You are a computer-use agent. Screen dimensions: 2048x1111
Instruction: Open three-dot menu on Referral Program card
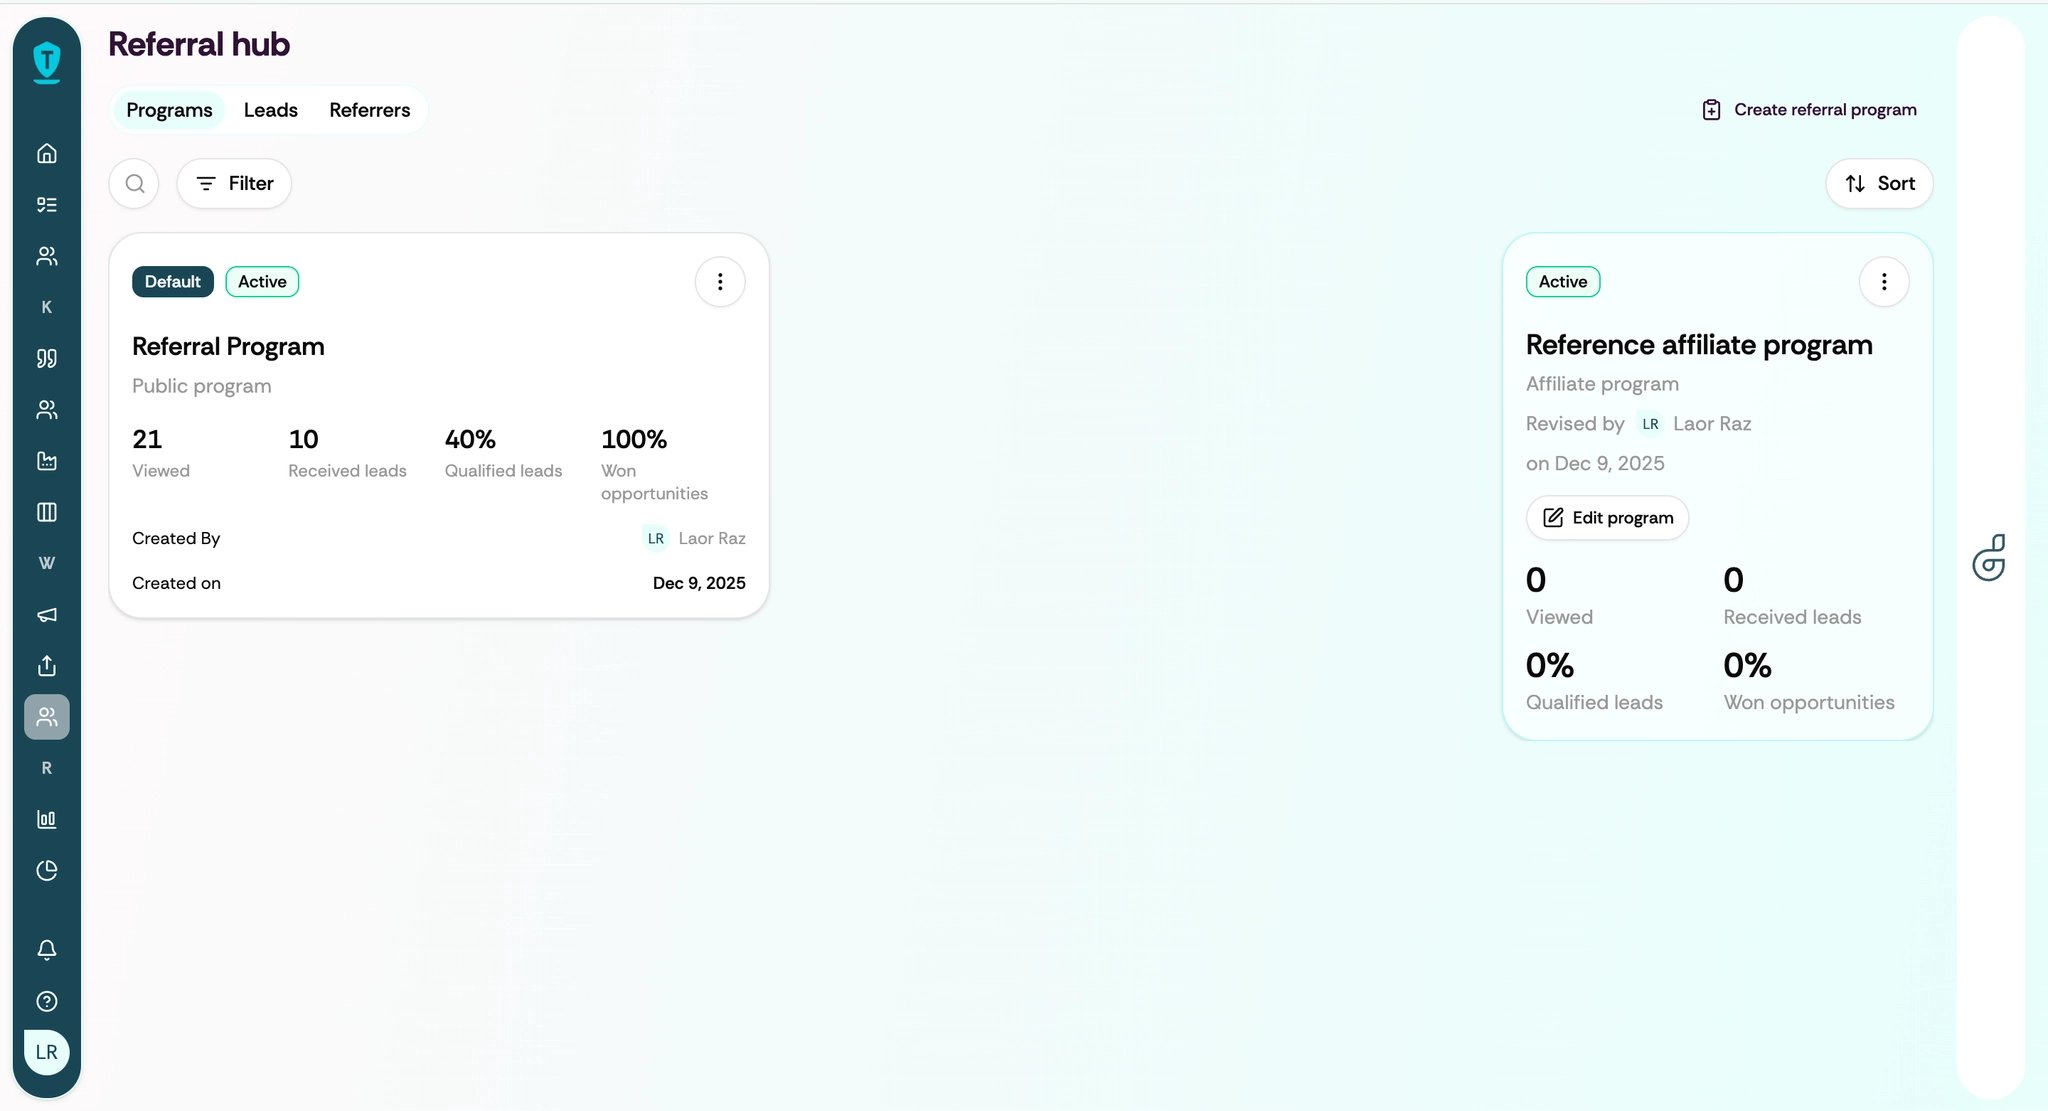pos(720,282)
